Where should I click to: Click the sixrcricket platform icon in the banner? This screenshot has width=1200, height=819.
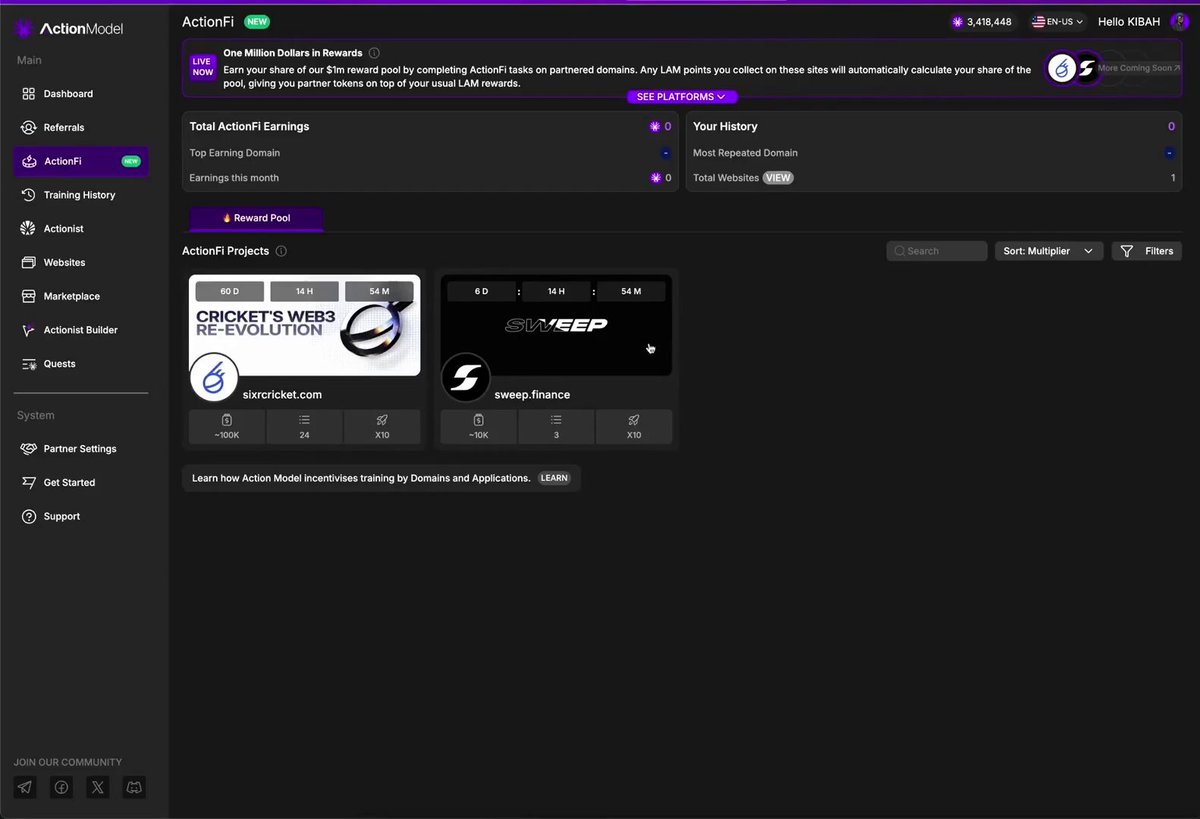[x=1062, y=68]
